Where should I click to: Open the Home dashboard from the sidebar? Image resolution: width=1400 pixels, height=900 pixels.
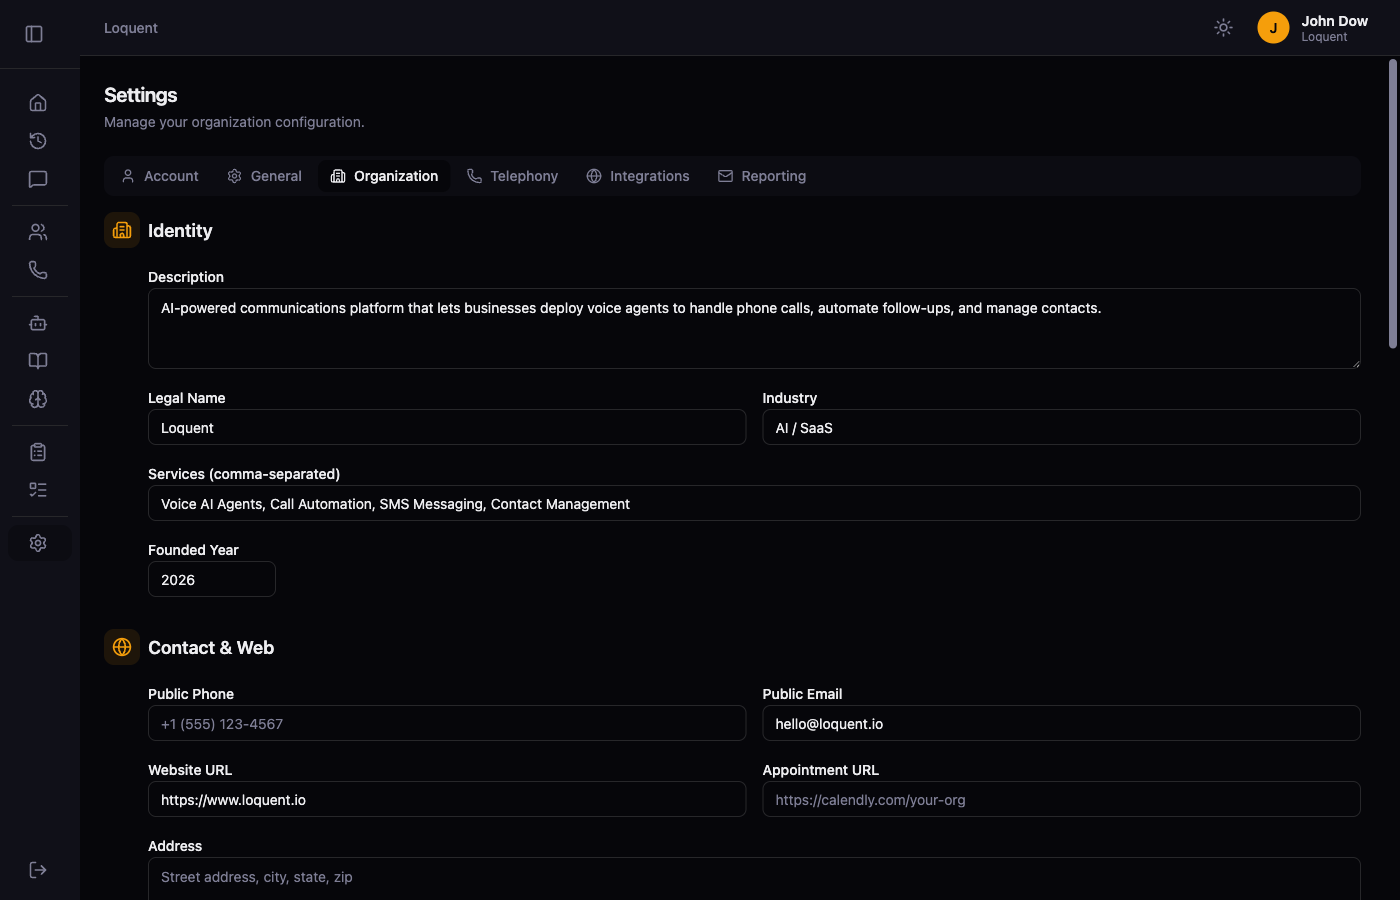point(37,102)
